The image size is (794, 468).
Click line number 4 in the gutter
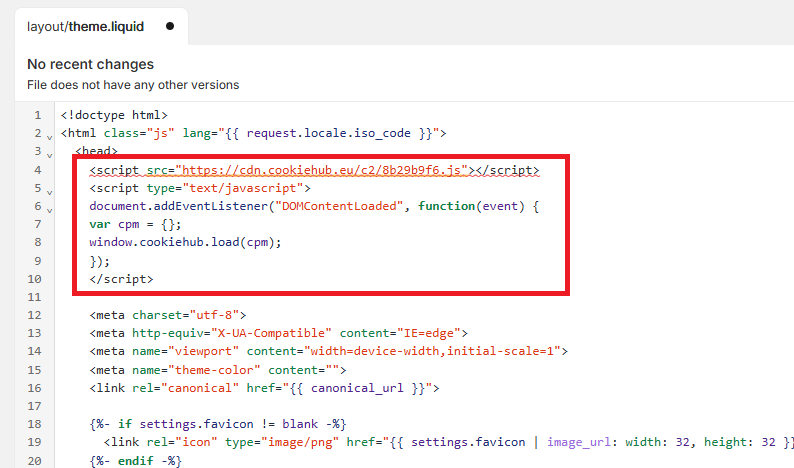tap(38, 170)
